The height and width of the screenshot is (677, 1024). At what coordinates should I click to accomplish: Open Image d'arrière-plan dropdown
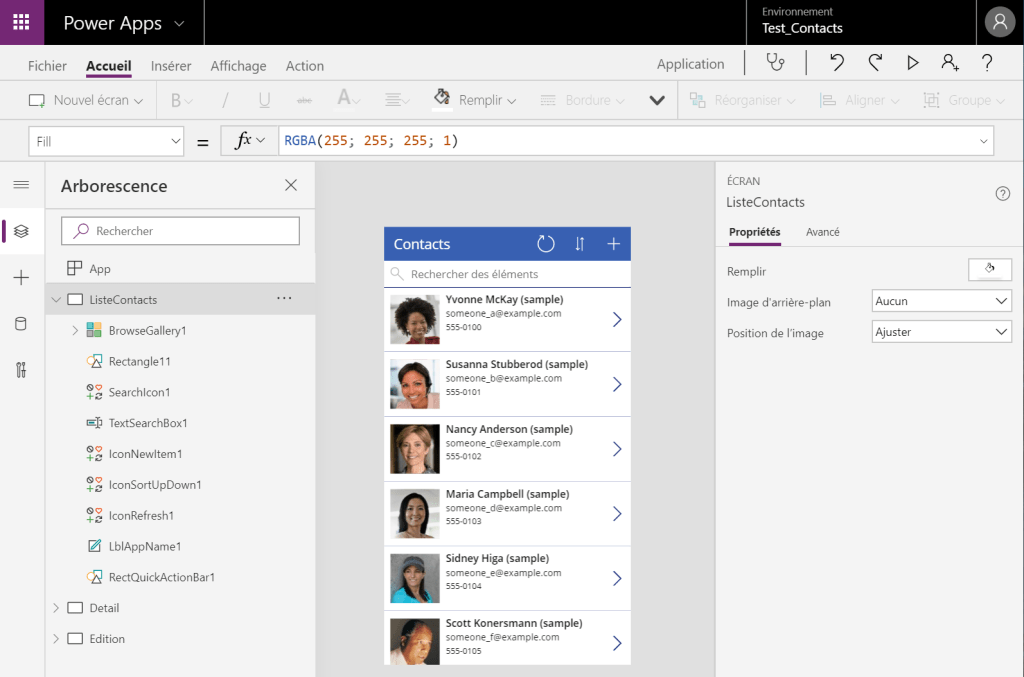click(x=941, y=301)
